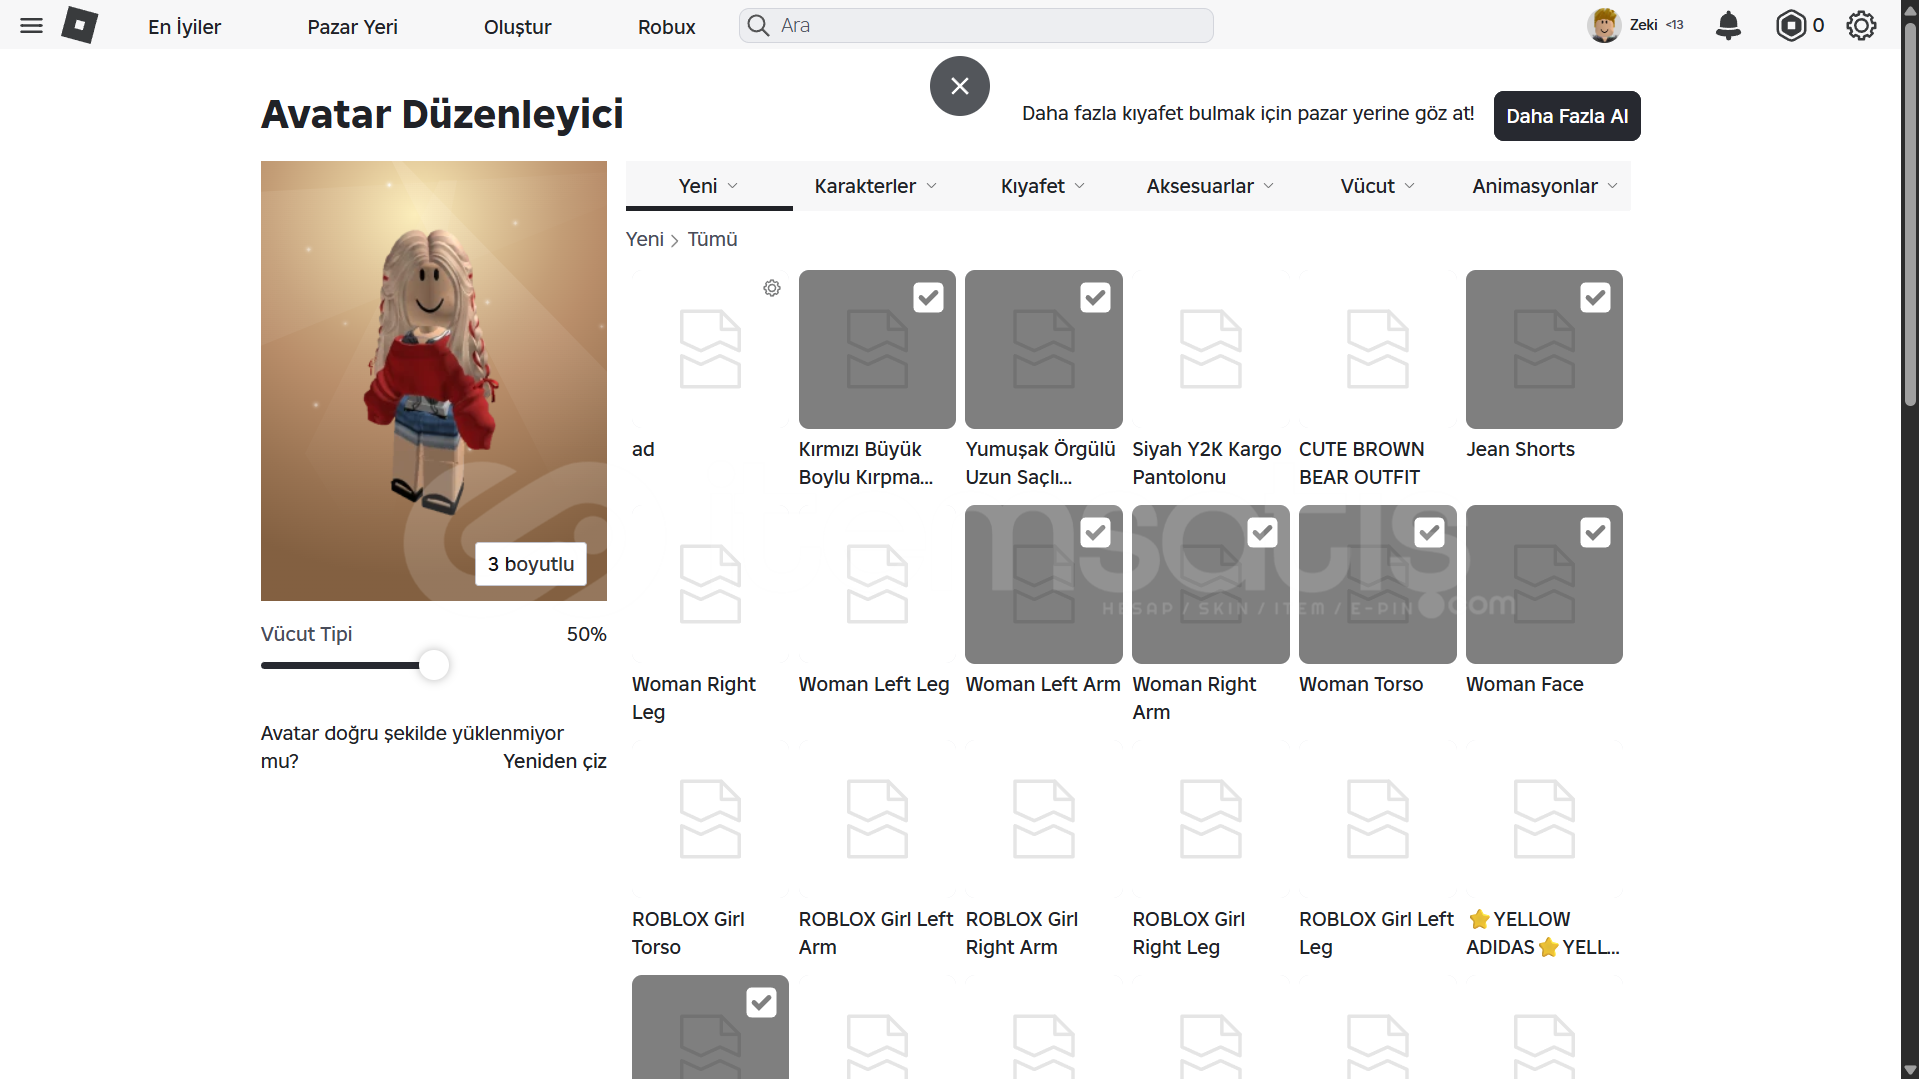This screenshot has width=1919, height=1079.
Task: Dismiss the banner with the X button
Action: click(x=959, y=86)
